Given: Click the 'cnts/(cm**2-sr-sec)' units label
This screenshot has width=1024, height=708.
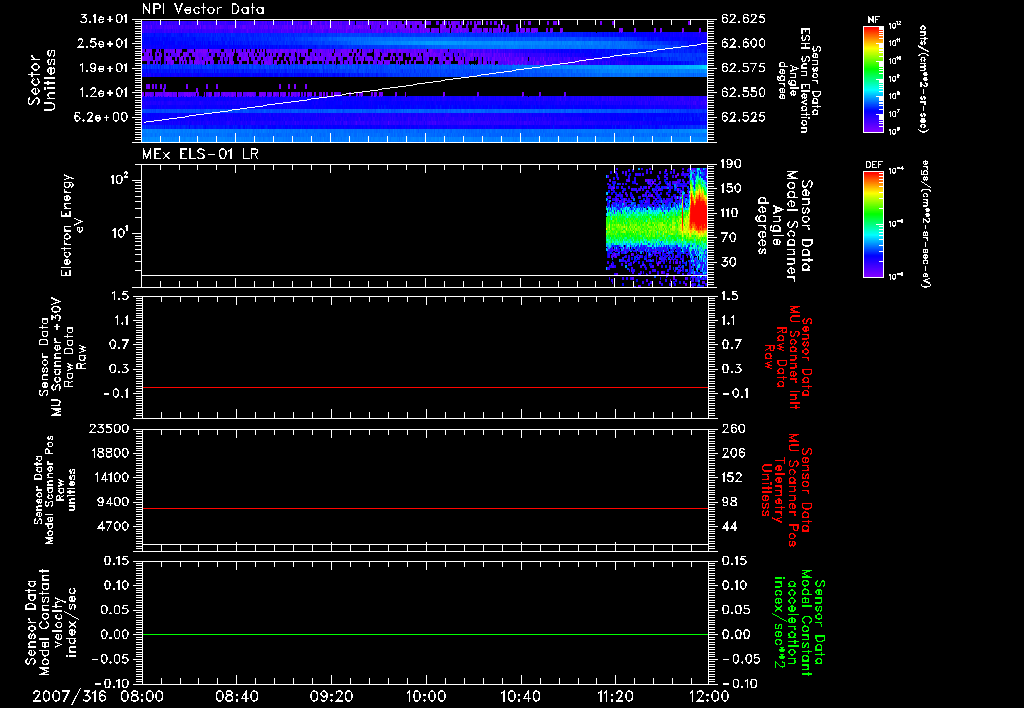Looking at the screenshot, I should click(x=923, y=78).
